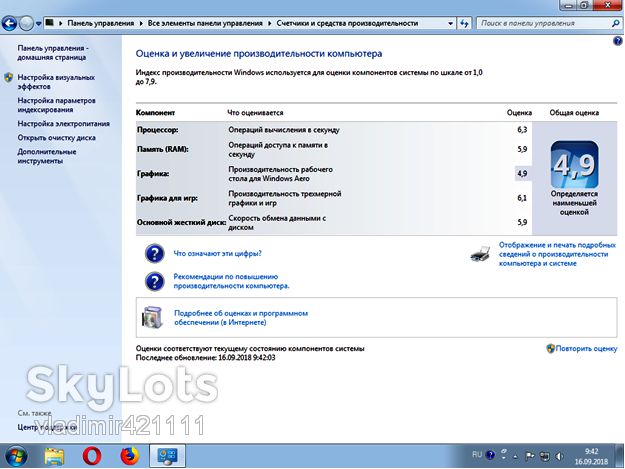
Task: Click the printer icon
Action: click(x=480, y=254)
